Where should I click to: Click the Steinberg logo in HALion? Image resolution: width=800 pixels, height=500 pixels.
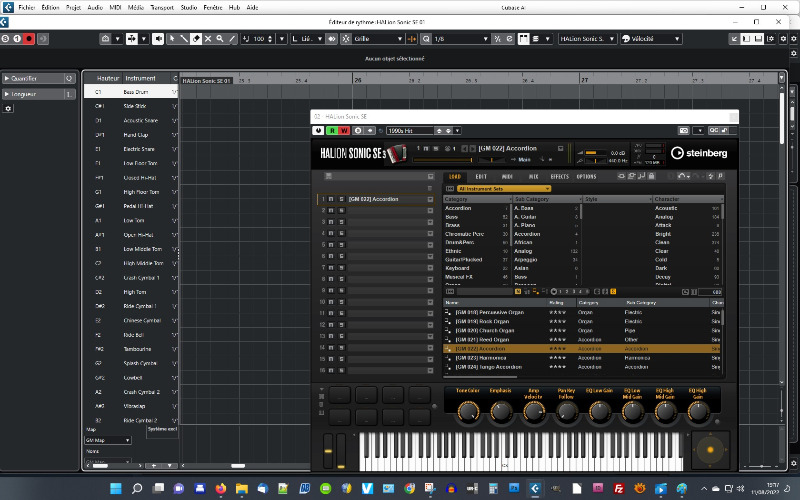698,153
